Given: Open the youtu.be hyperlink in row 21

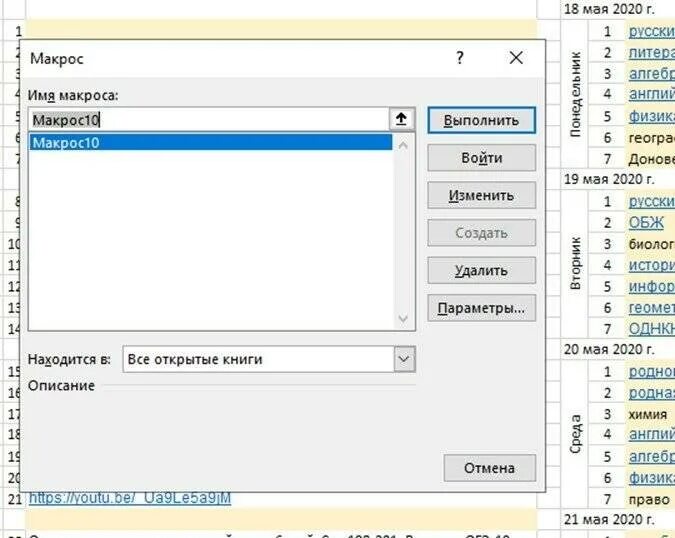Looking at the screenshot, I should coord(130,498).
